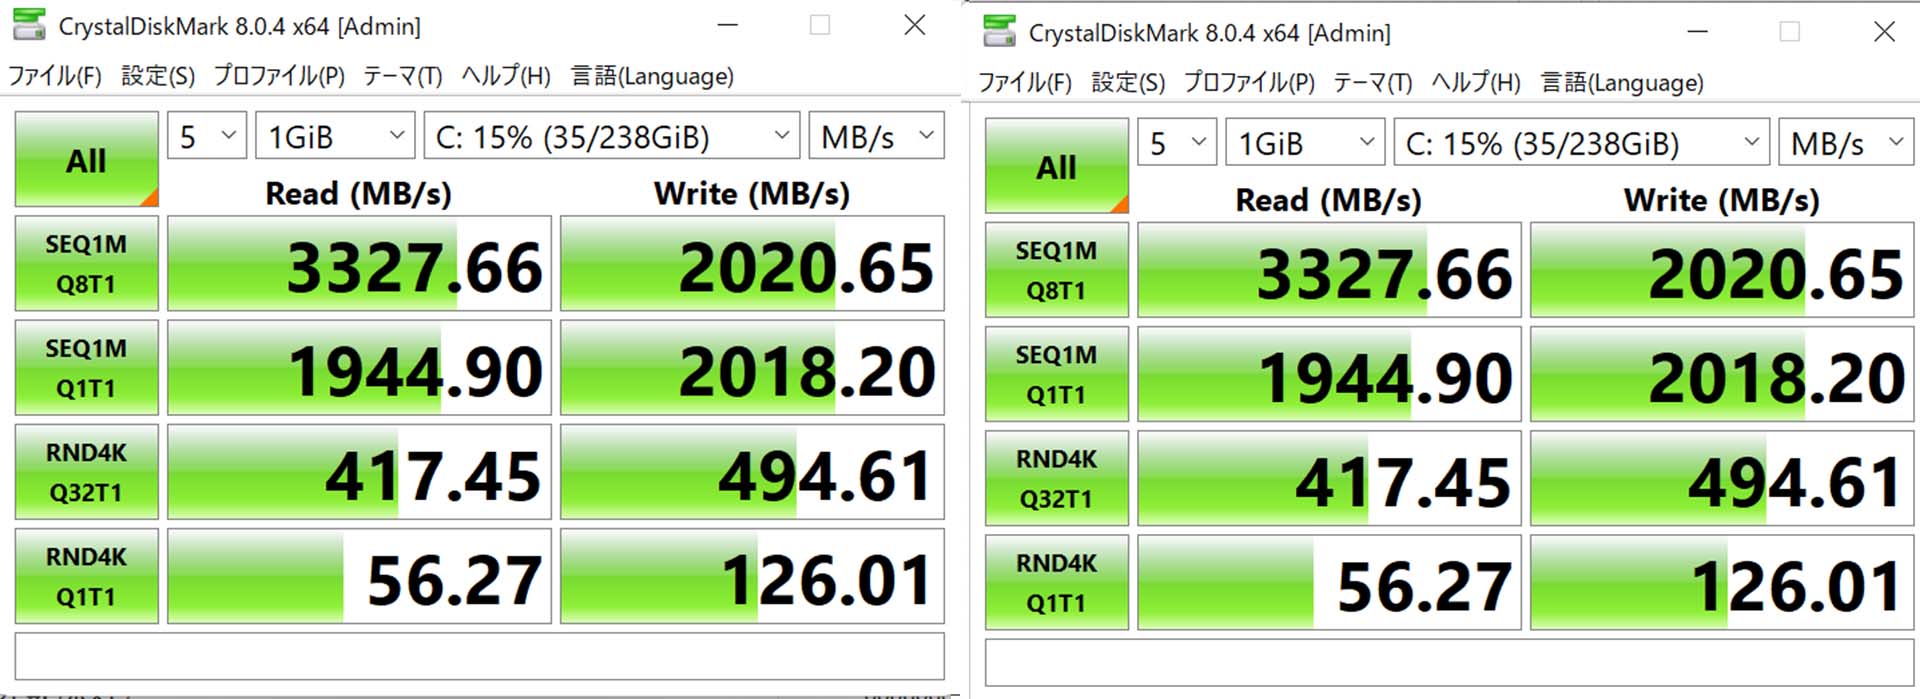Close the right CrystalDiskMark window
Screen dimensions: 1920x699
pos(1884,31)
